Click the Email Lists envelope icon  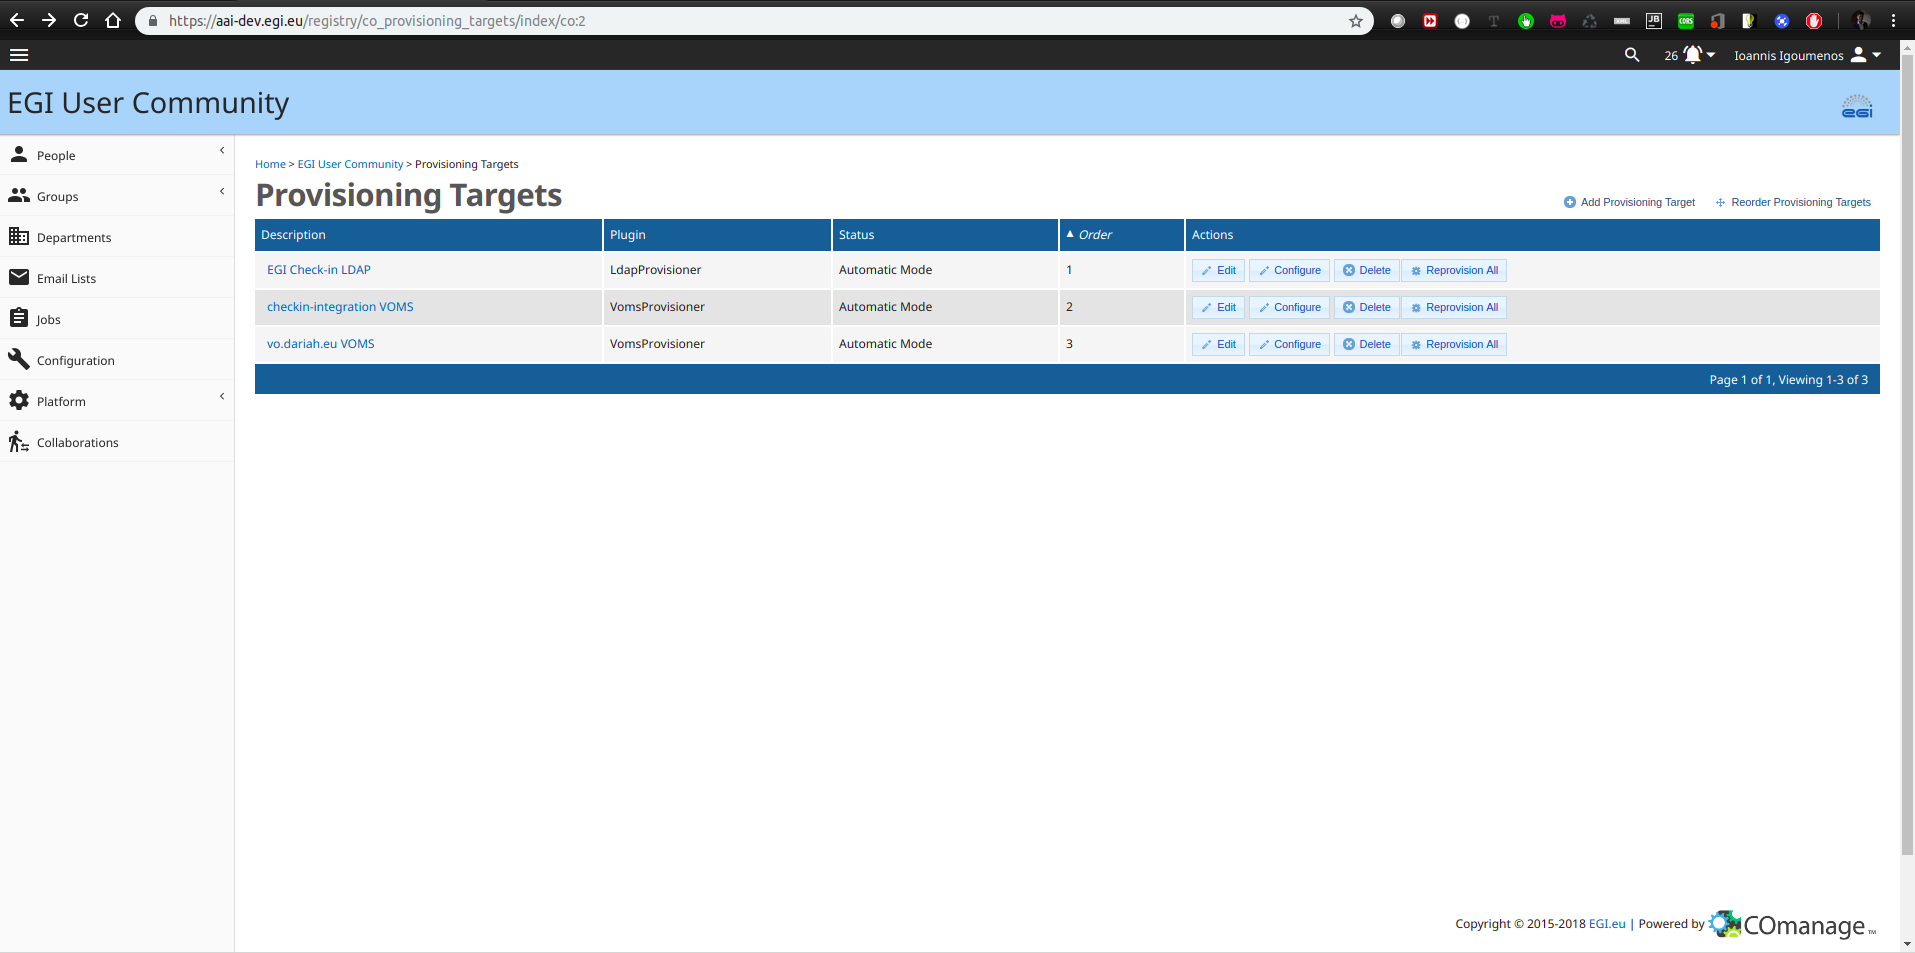[19, 277]
